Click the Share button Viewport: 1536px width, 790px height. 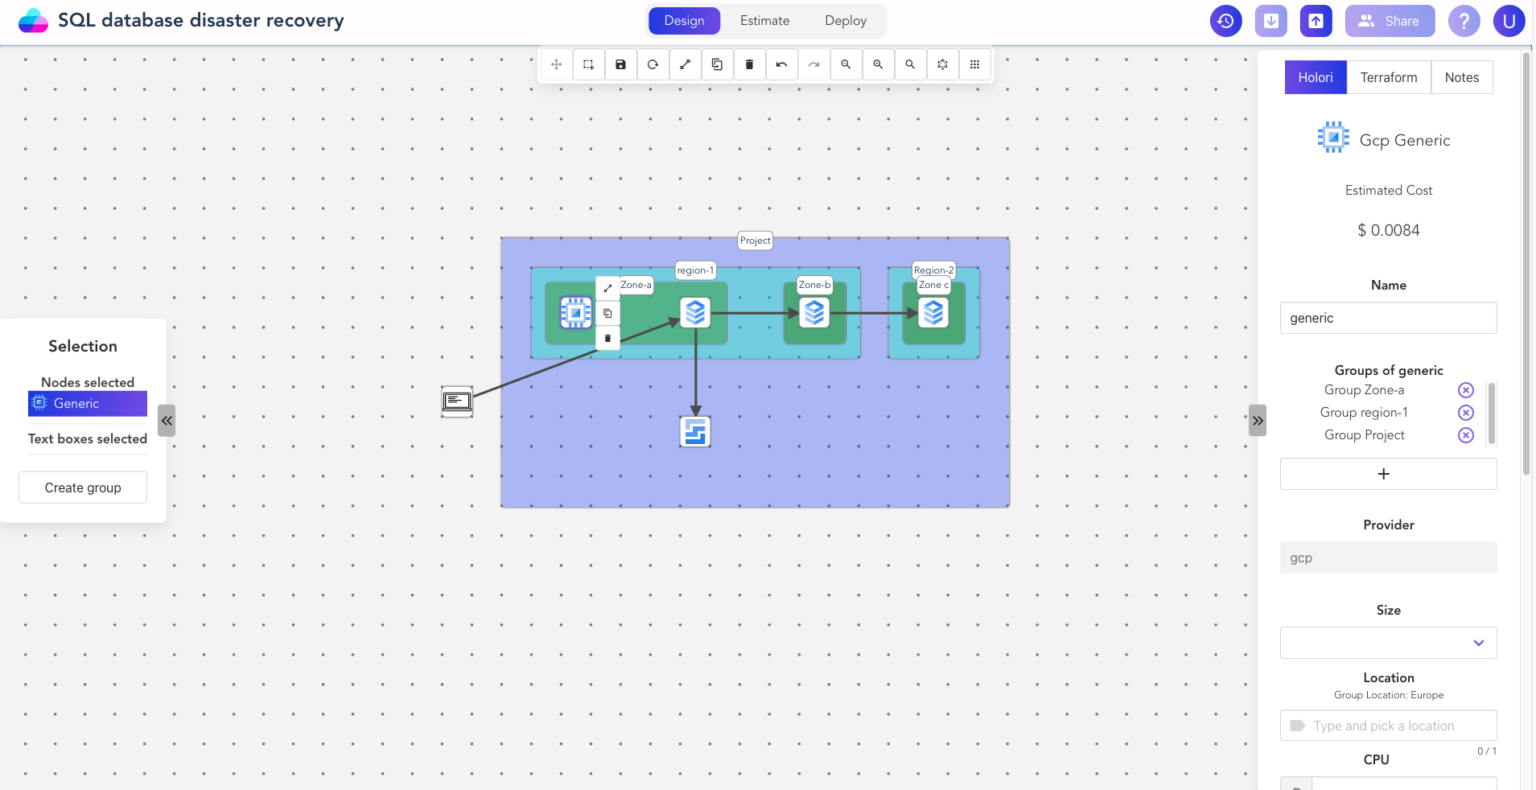pos(1389,21)
